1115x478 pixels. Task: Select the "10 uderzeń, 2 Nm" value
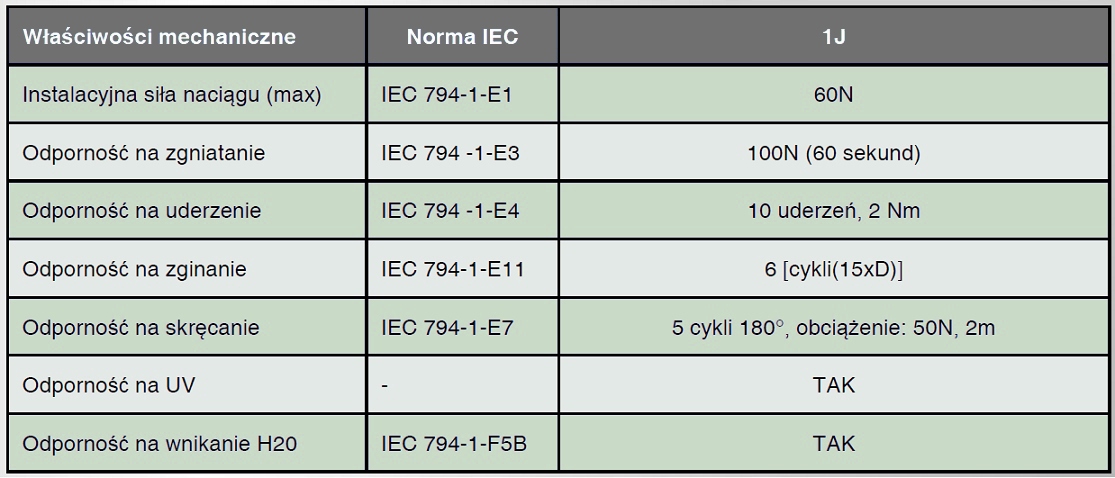pyautogui.click(x=833, y=211)
